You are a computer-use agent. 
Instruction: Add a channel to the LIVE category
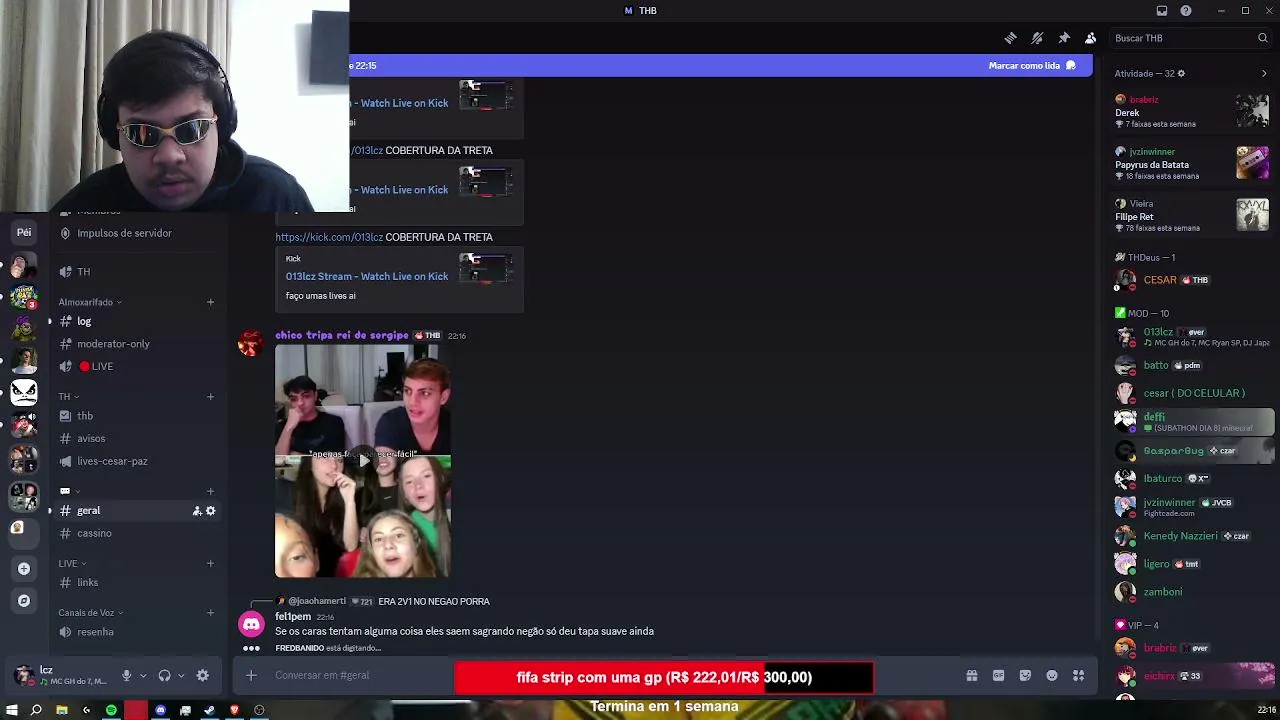210,564
